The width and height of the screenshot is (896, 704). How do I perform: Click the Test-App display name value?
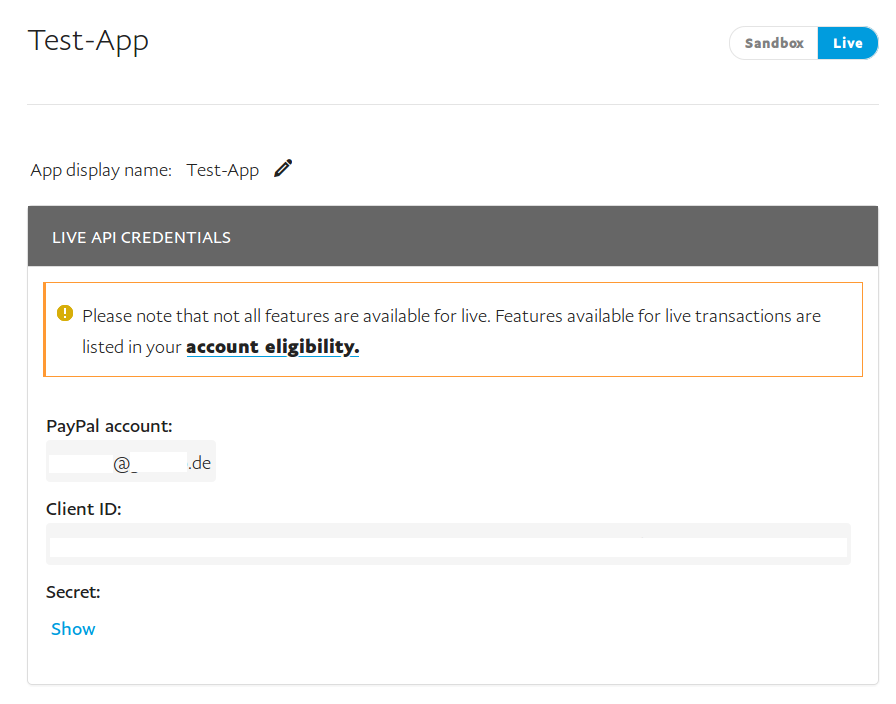222,170
